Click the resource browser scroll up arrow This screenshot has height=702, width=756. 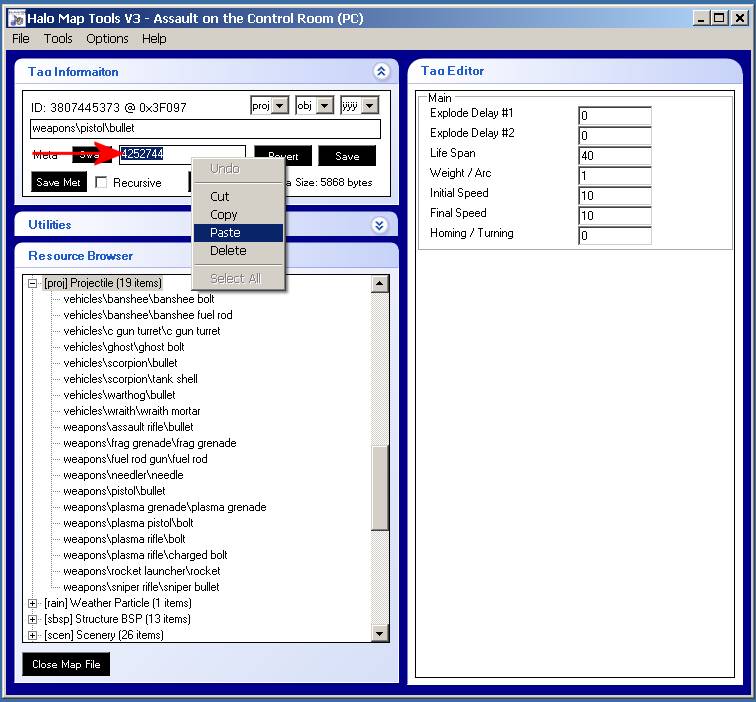point(380,284)
